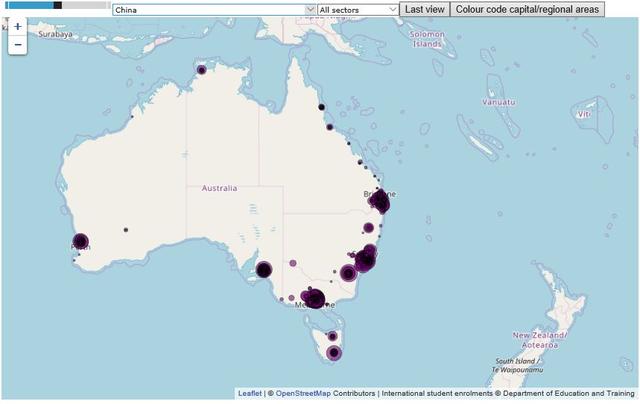Click the New Zealand/Aotearoa map label
This screenshot has width=640, height=404.
[540, 340]
